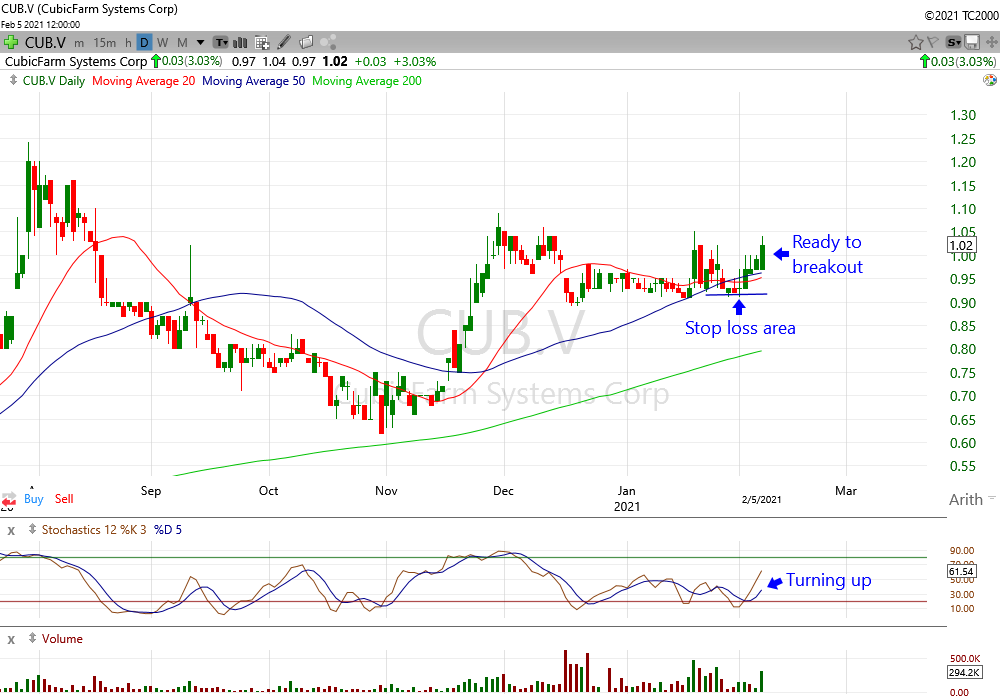This screenshot has height=700, width=1000.
Task: Click the %D 5 label
Action: click(x=167, y=530)
